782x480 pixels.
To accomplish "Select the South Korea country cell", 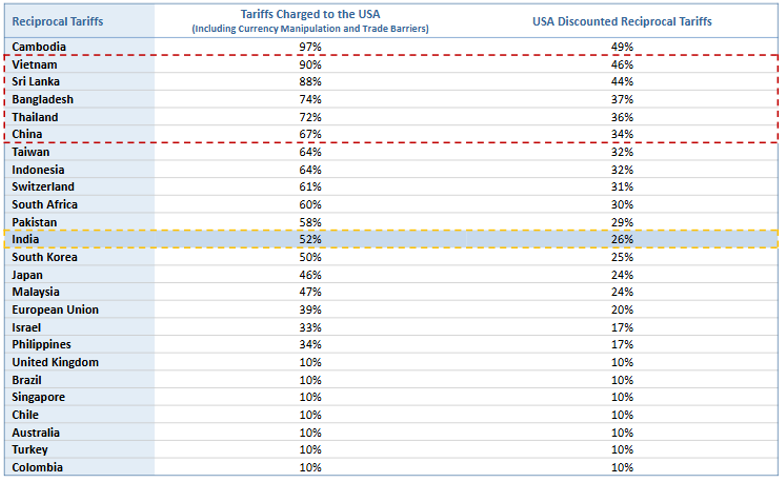I will pyautogui.click(x=44, y=257).
